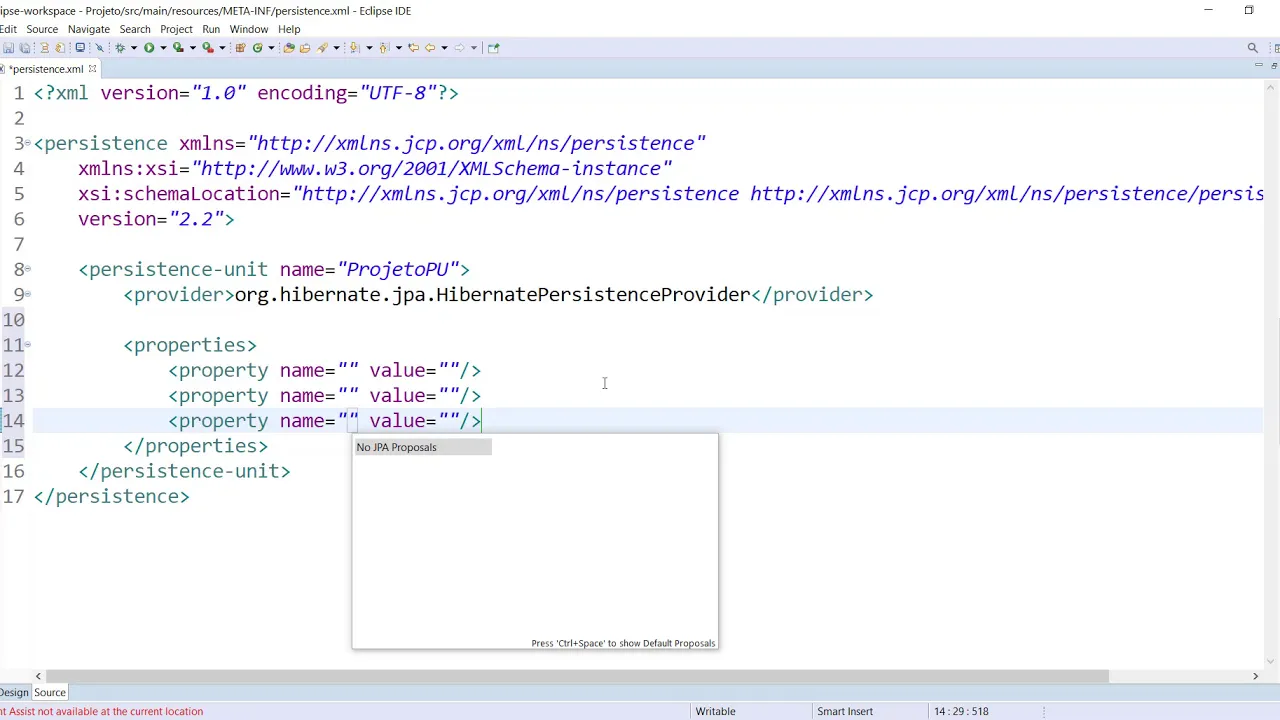Click the Pin Editor toolbar icon
The width and height of the screenshot is (1280, 720).
(x=493, y=47)
